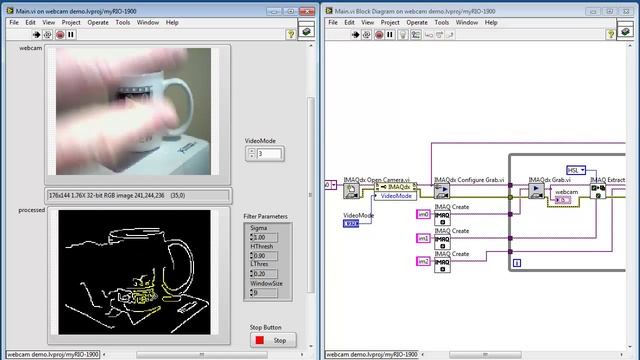Select IMAQ Extract color plane node

(598, 191)
